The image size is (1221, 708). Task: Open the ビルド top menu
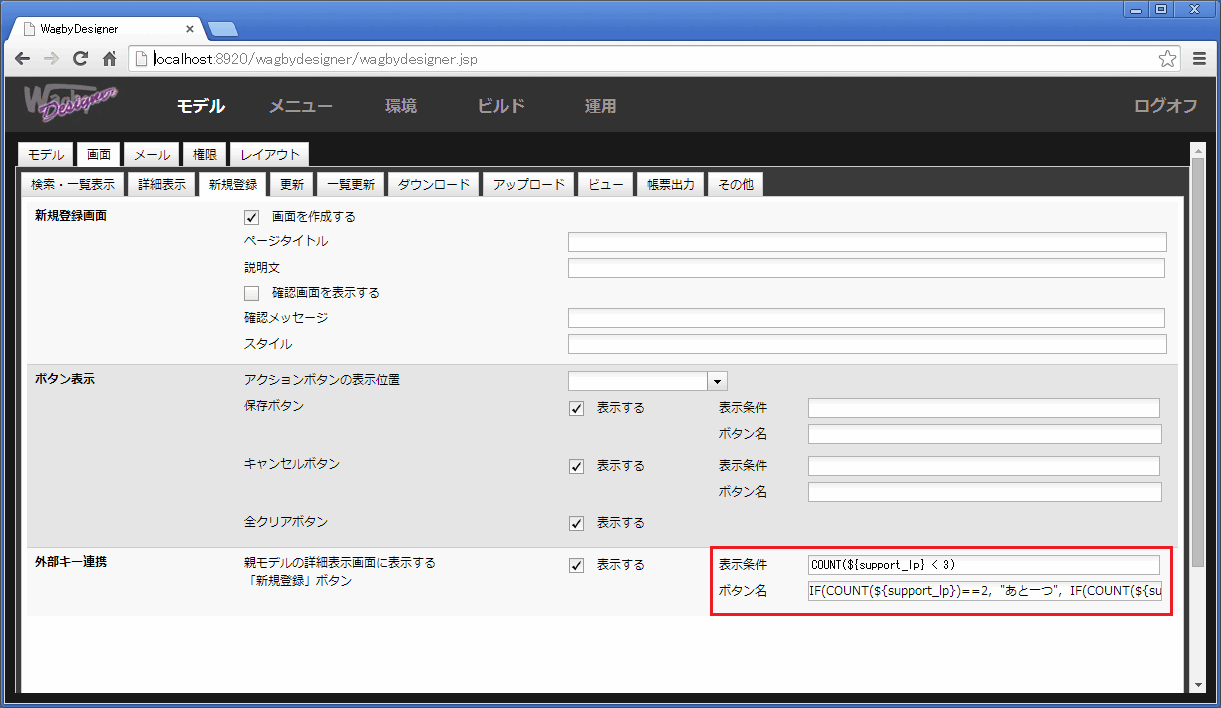pyautogui.click(x=501, y=106)
